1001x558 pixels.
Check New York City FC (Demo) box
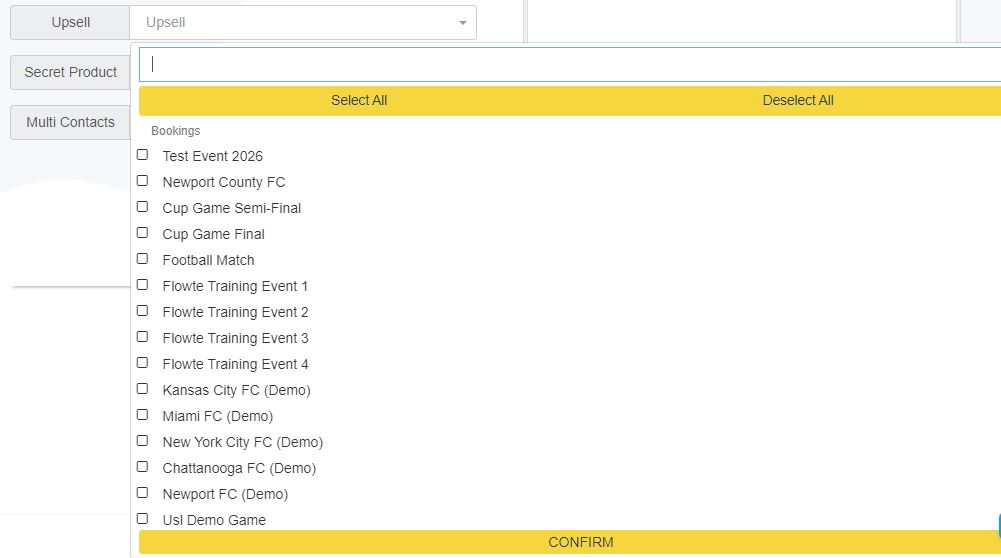[142, 441]
